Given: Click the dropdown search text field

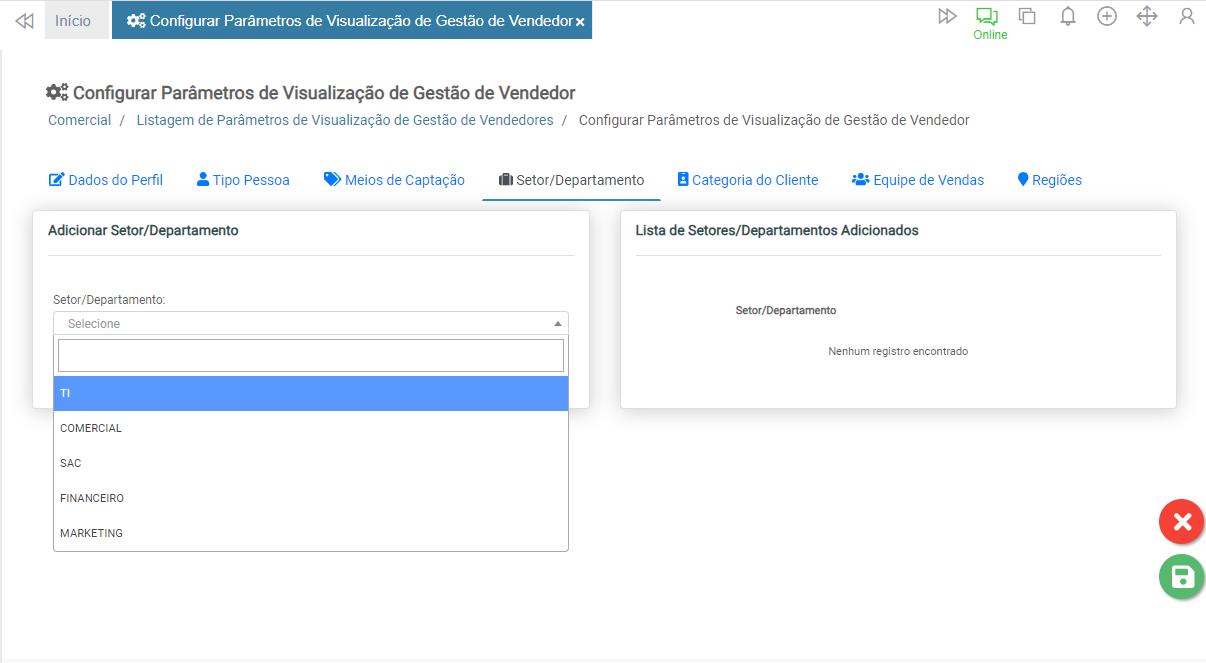Looking at the screenshot, I should click(x=310, y=355).
